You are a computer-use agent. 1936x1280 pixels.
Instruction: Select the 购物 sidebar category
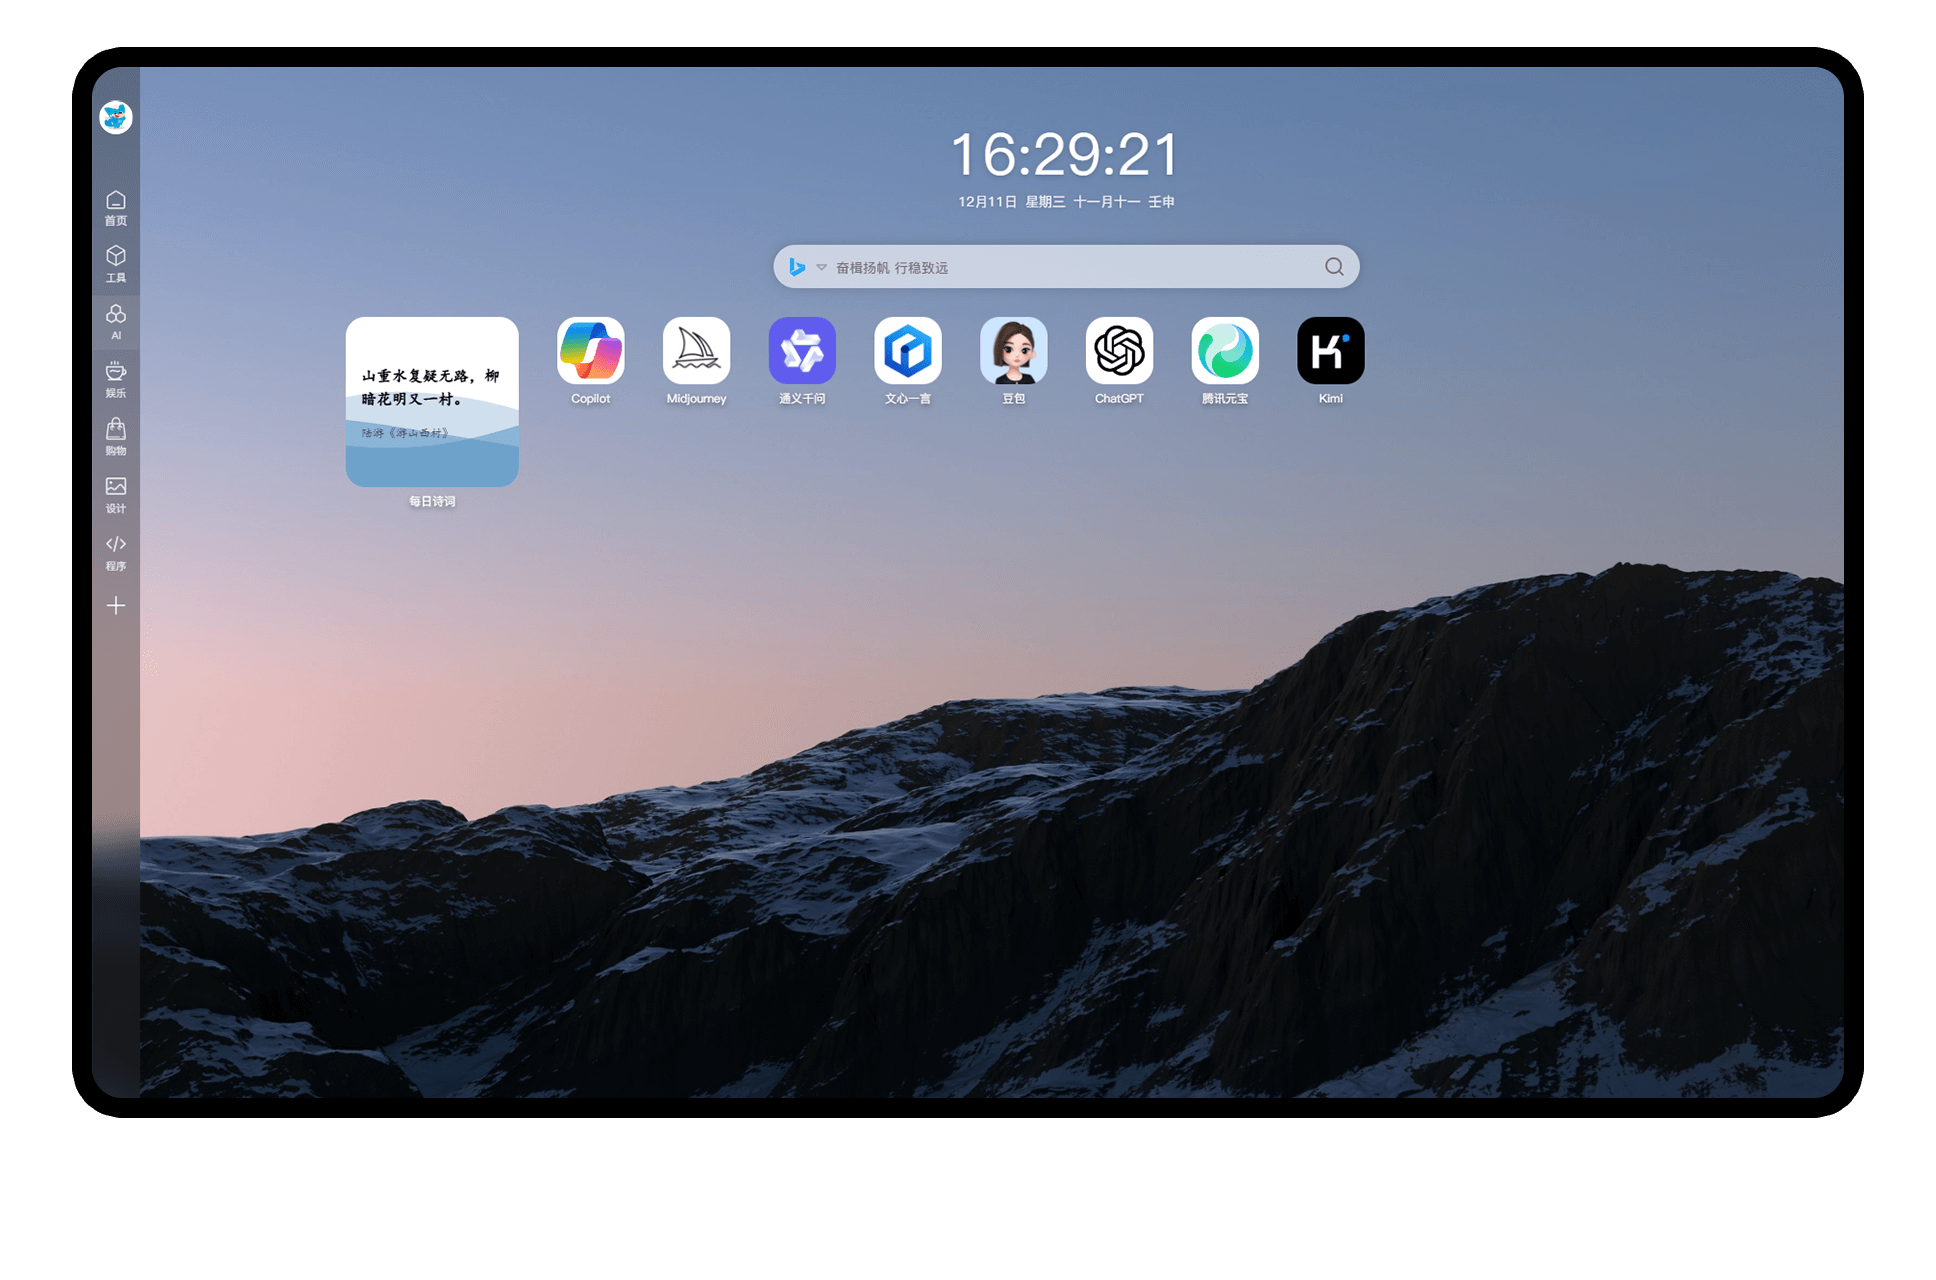(116, 436)
